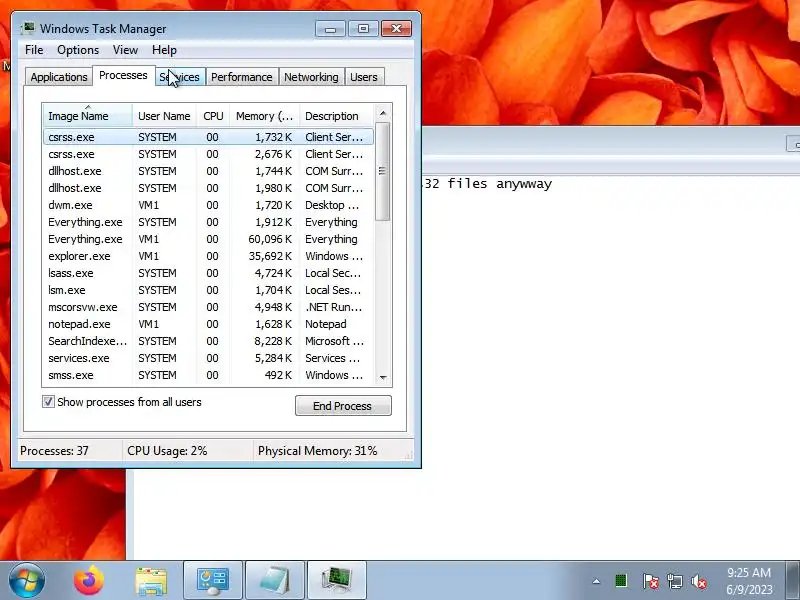Click the End Process button

coord(343,406)
